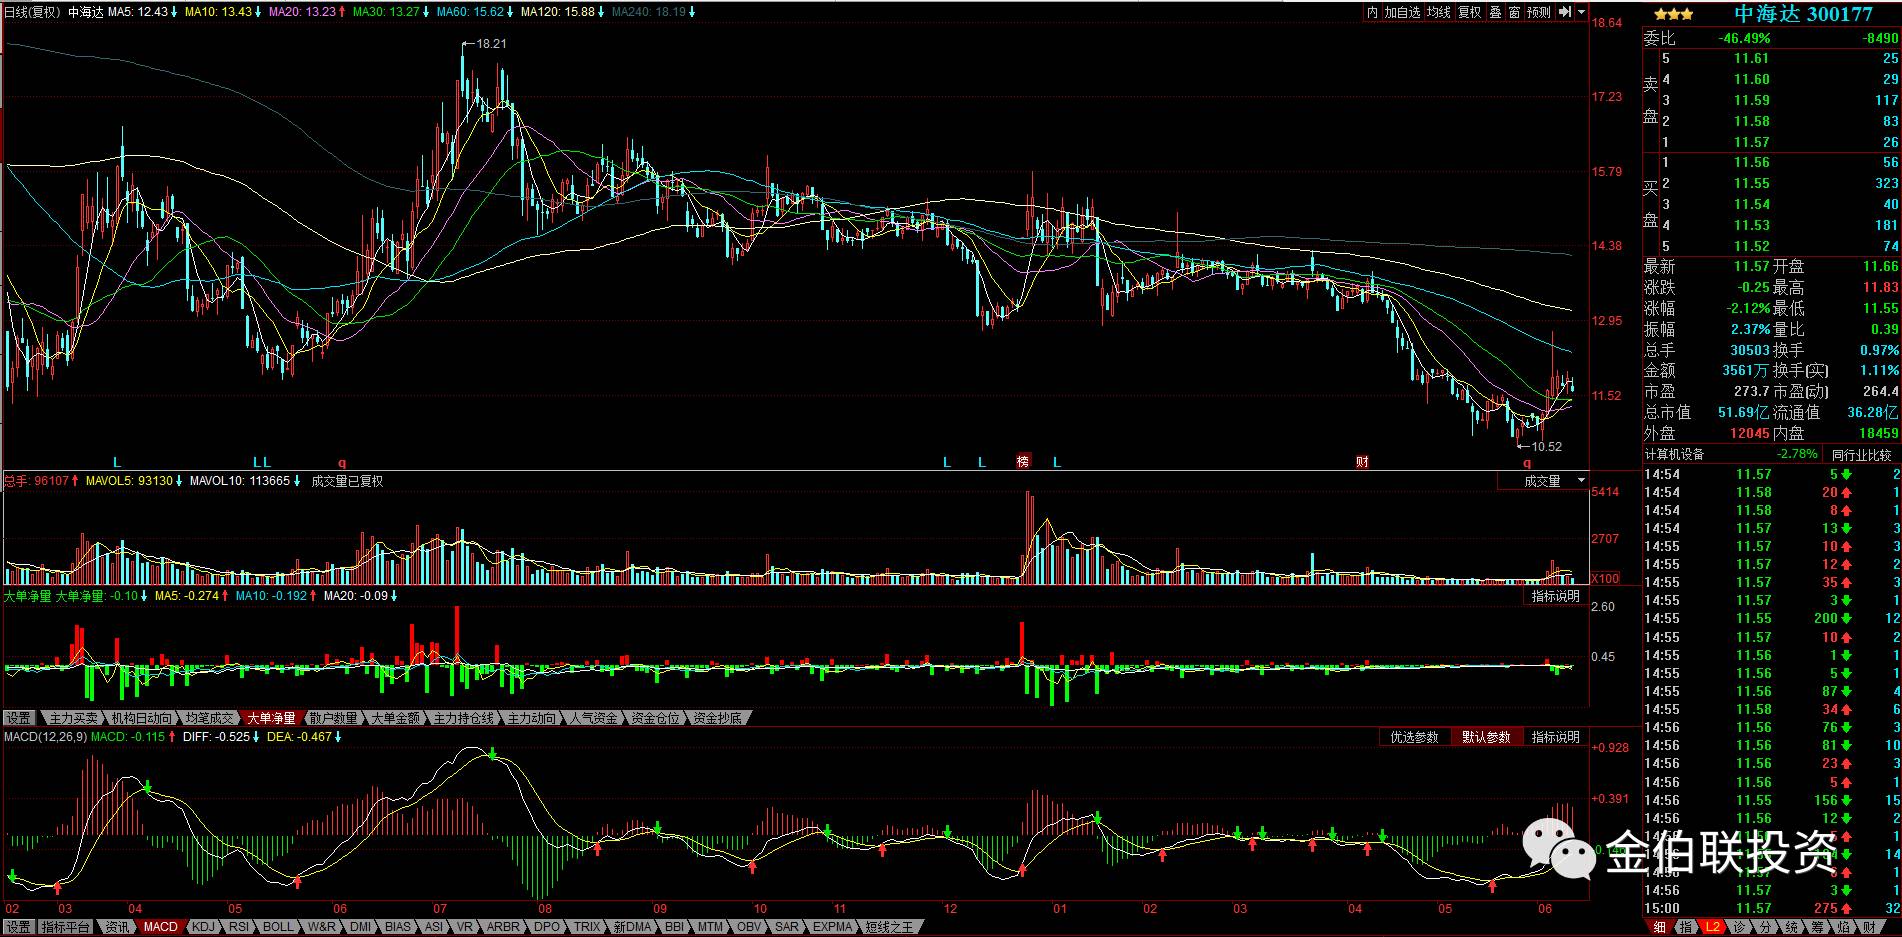
Task: Open 设置 in the bottom indicator bar
Action: point(19,927)
